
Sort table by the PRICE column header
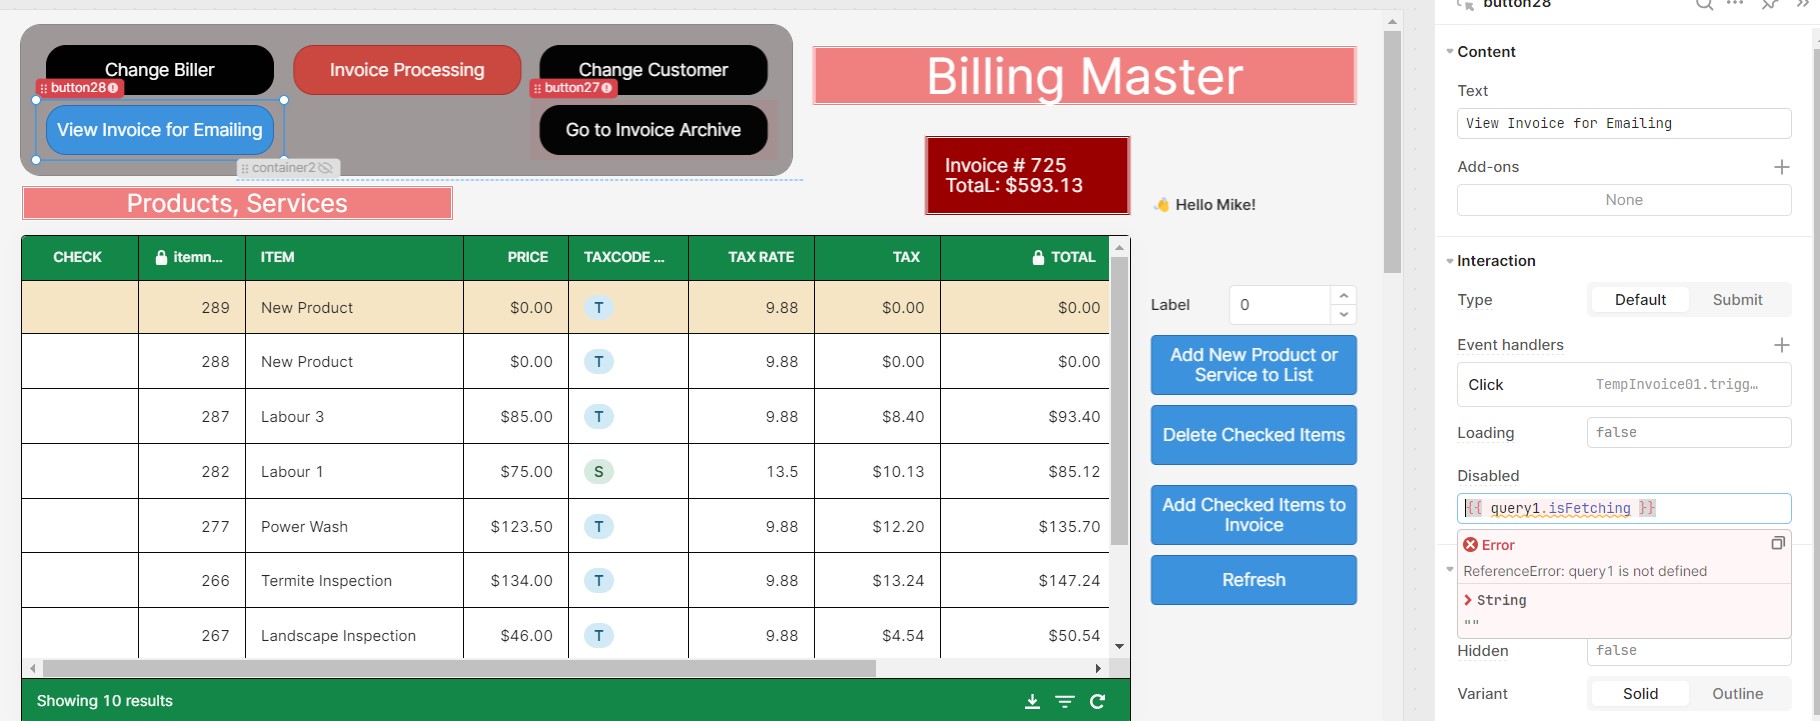527,258
